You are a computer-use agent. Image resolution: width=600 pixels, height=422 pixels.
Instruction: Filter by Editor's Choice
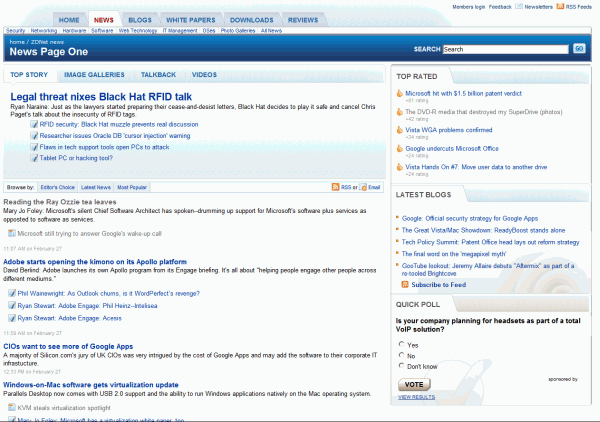tap(57, 187)
